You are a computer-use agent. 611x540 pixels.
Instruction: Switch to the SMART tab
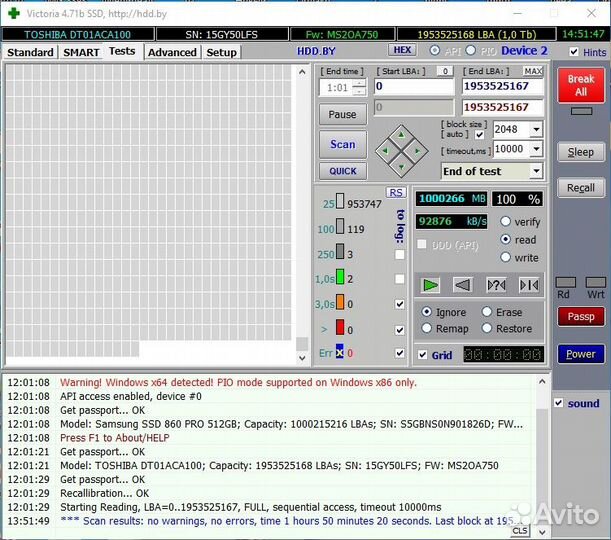[81, 52]
